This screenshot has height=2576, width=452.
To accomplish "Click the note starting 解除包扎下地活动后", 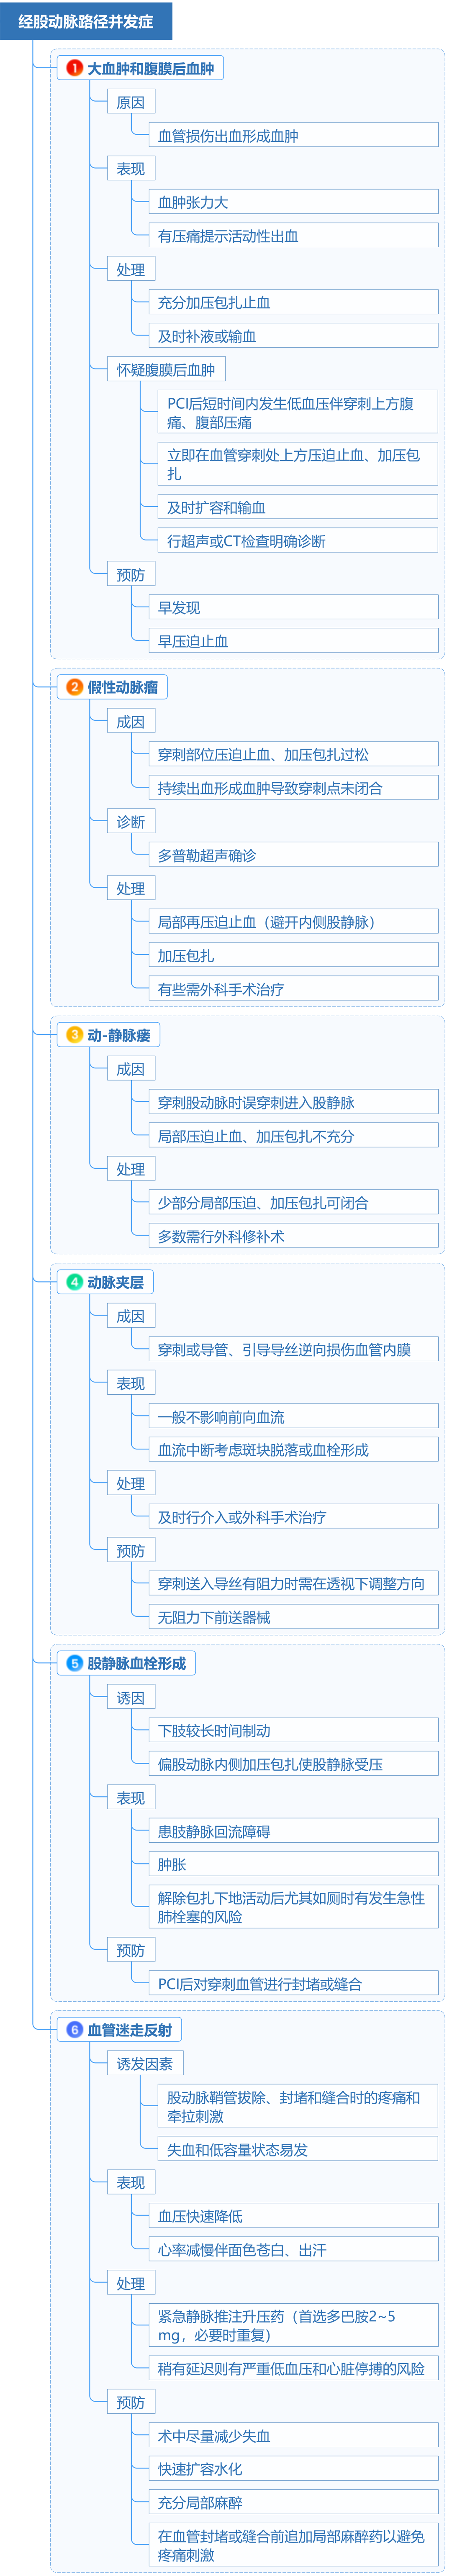I will coord(293,1907).
